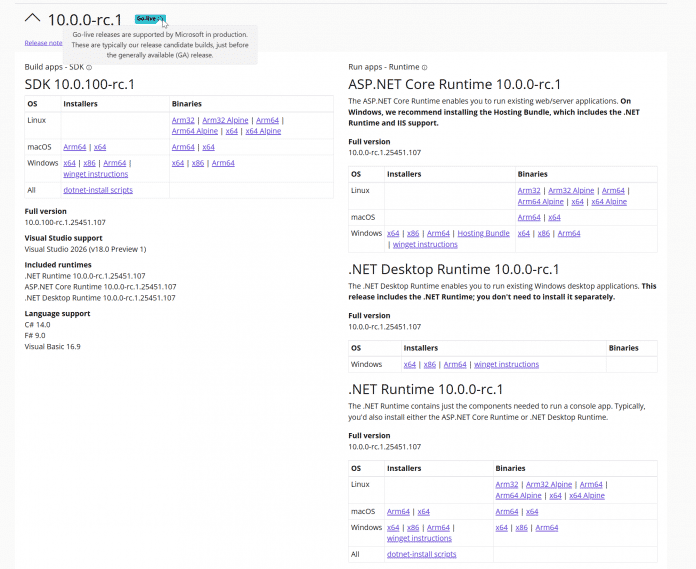696x569 pixels.
Task: Open .NET Desktop Runtime winget instructions
Action: (506, 364)
